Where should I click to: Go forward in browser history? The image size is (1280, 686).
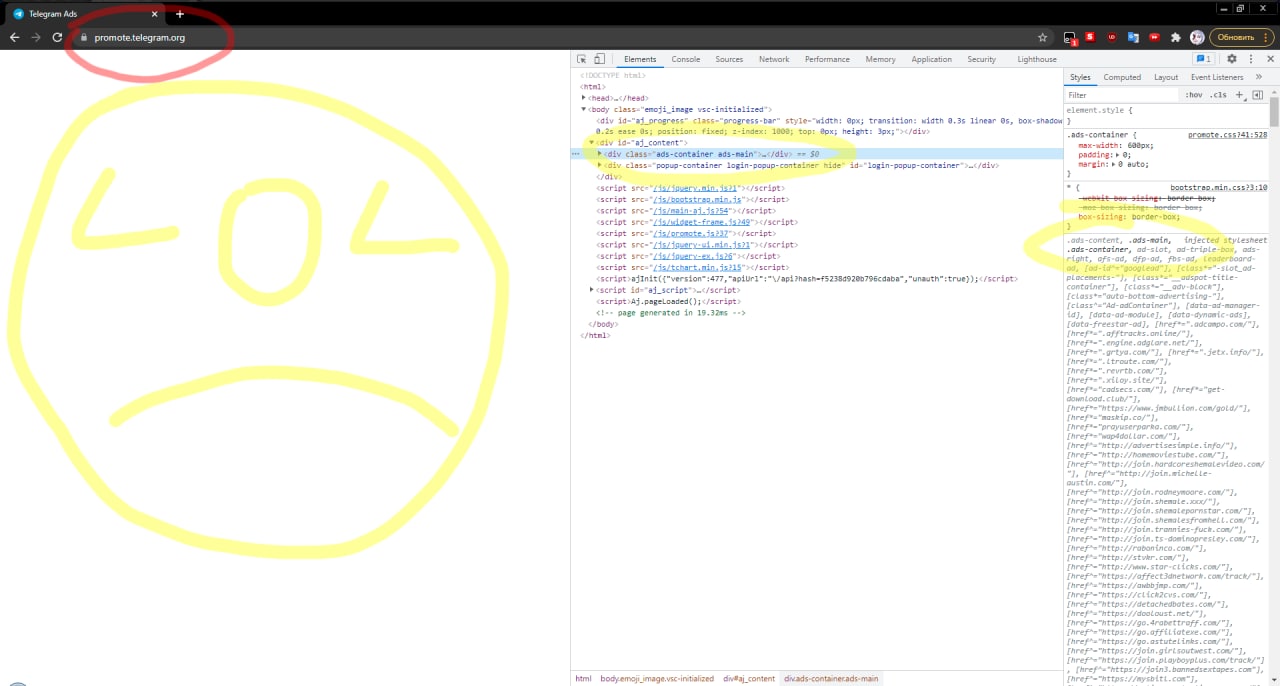click(36, 37)
